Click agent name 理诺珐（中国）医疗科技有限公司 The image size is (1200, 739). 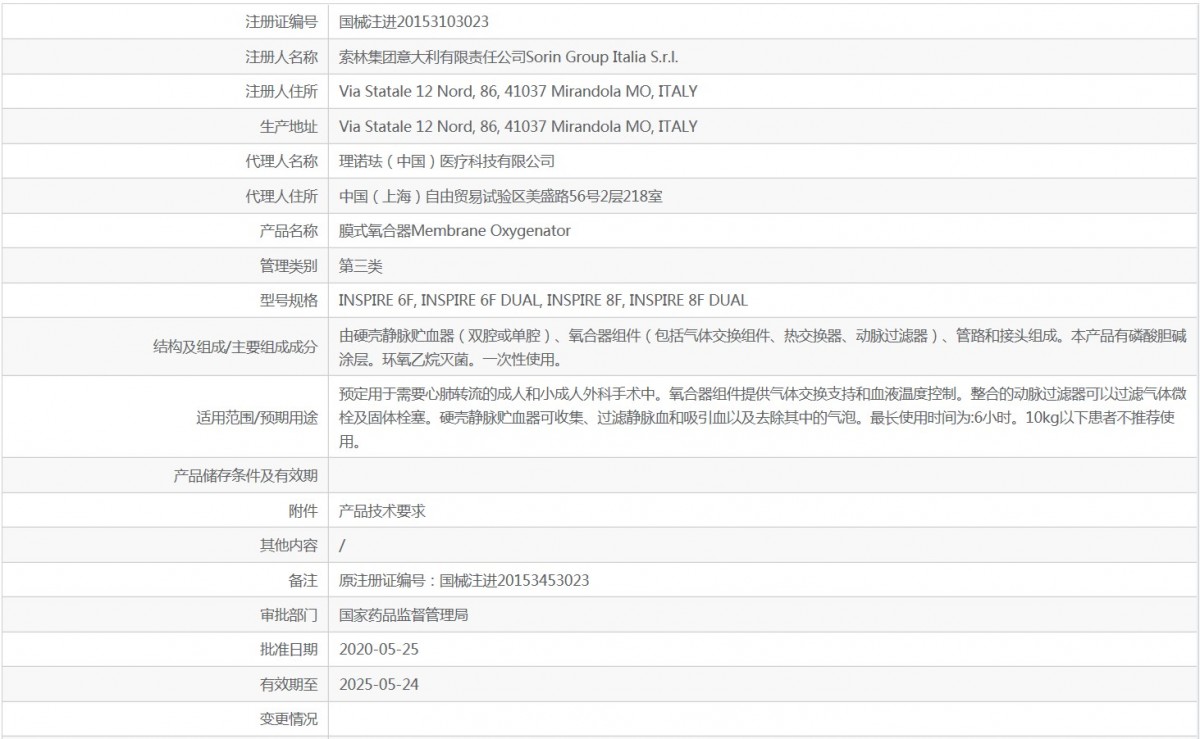(447, 161)
